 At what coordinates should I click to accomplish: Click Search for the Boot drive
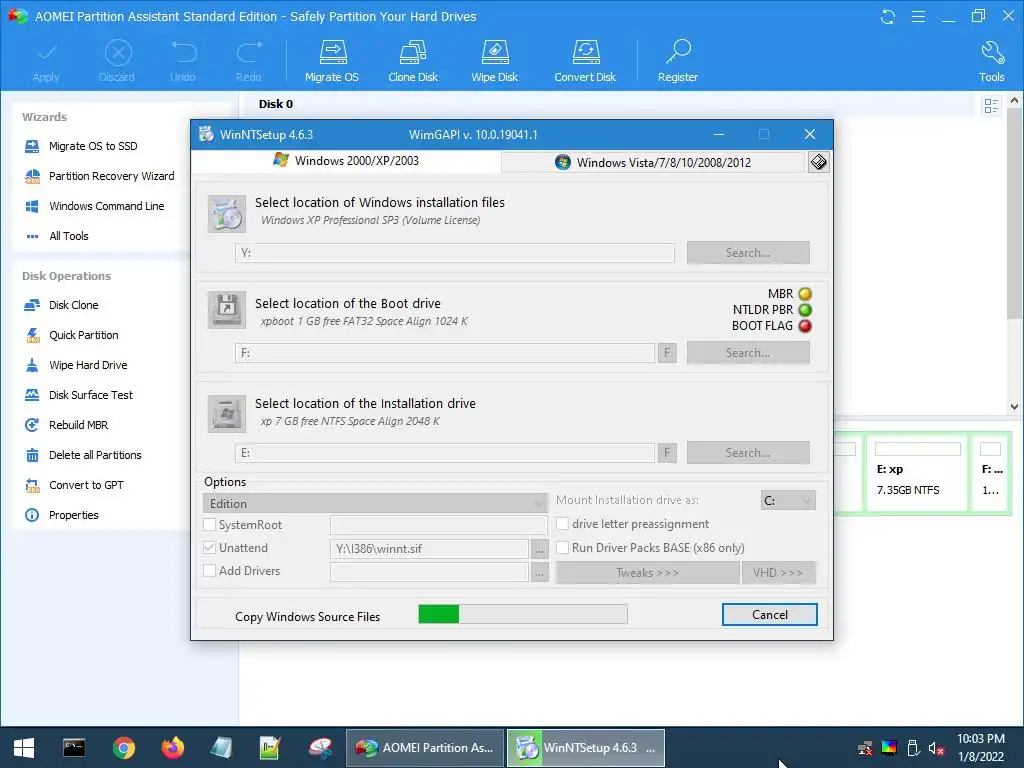coord(748,353)
